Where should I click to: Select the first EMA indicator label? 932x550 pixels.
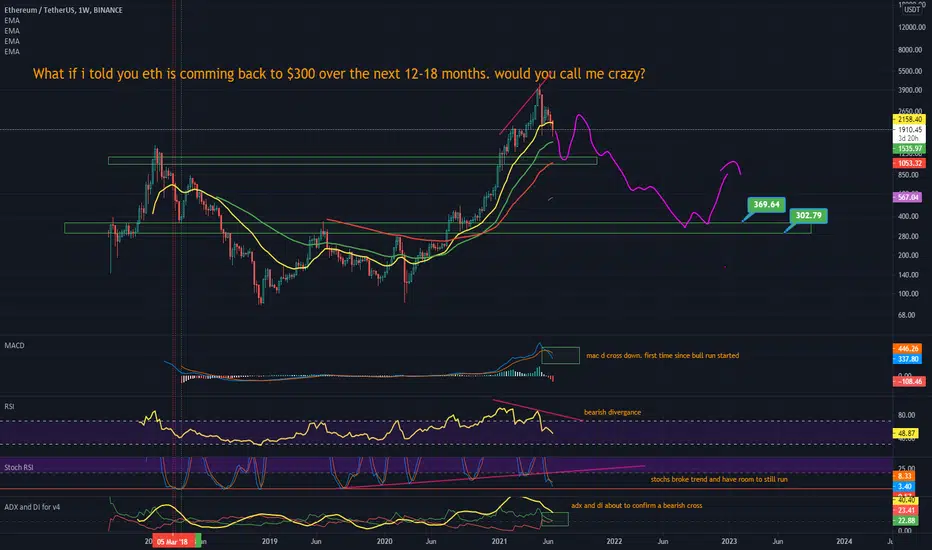click(x=12, y=20)
